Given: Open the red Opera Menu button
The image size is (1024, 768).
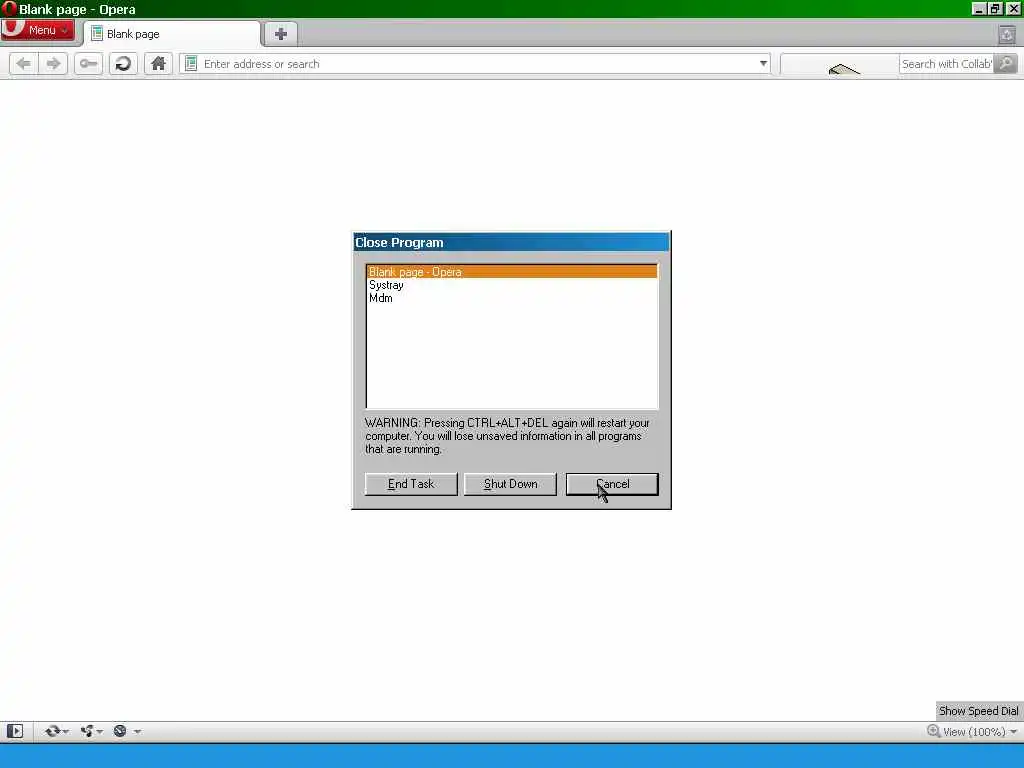Looking at the screenshot, I should [x=37, y=30].
